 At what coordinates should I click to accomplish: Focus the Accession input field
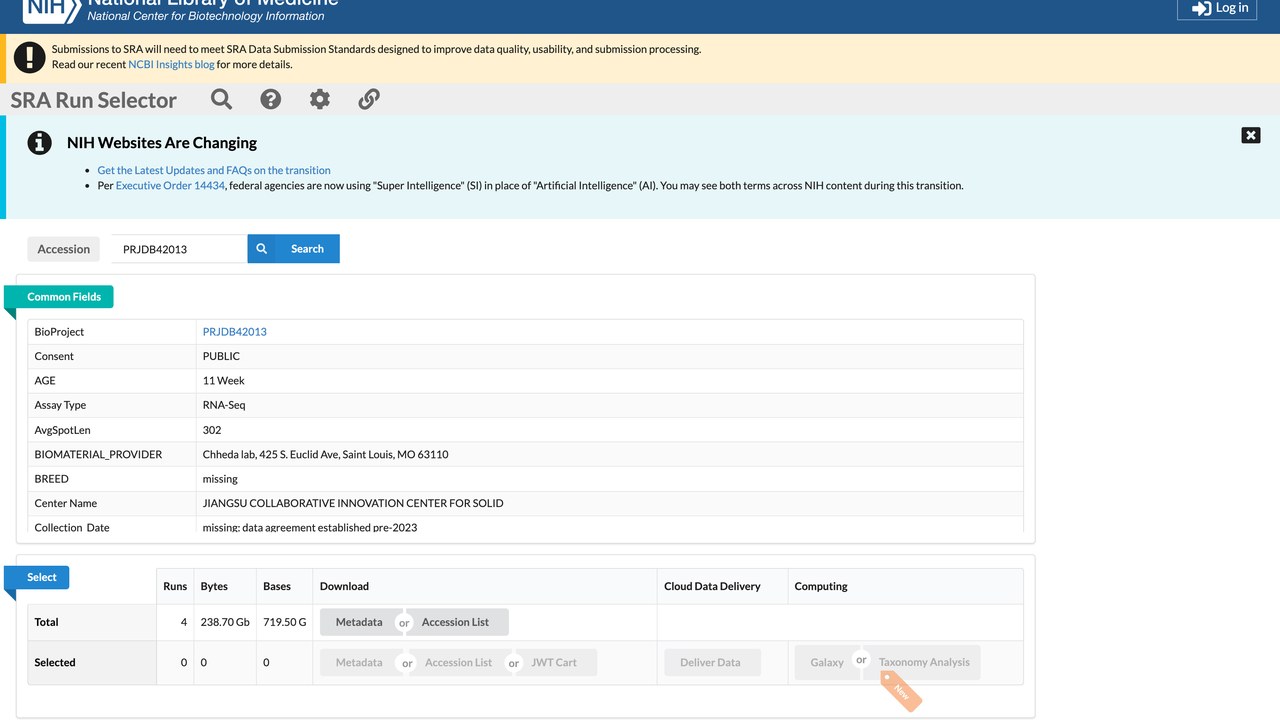click(x=179, y=249)
